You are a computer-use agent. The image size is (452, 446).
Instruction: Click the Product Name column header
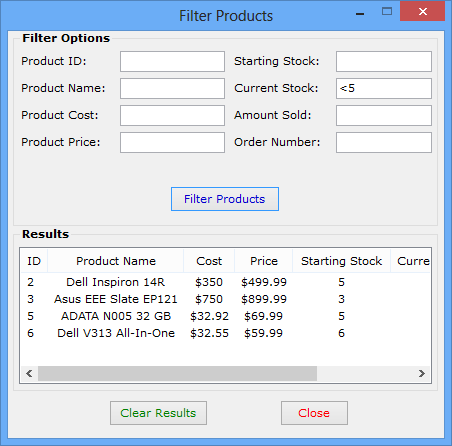116,261
